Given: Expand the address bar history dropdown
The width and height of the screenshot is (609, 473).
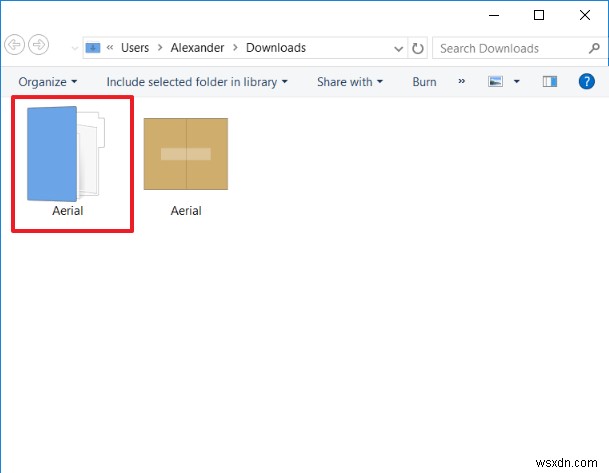Looking at the screenshot, I should [x=398, y=48].
